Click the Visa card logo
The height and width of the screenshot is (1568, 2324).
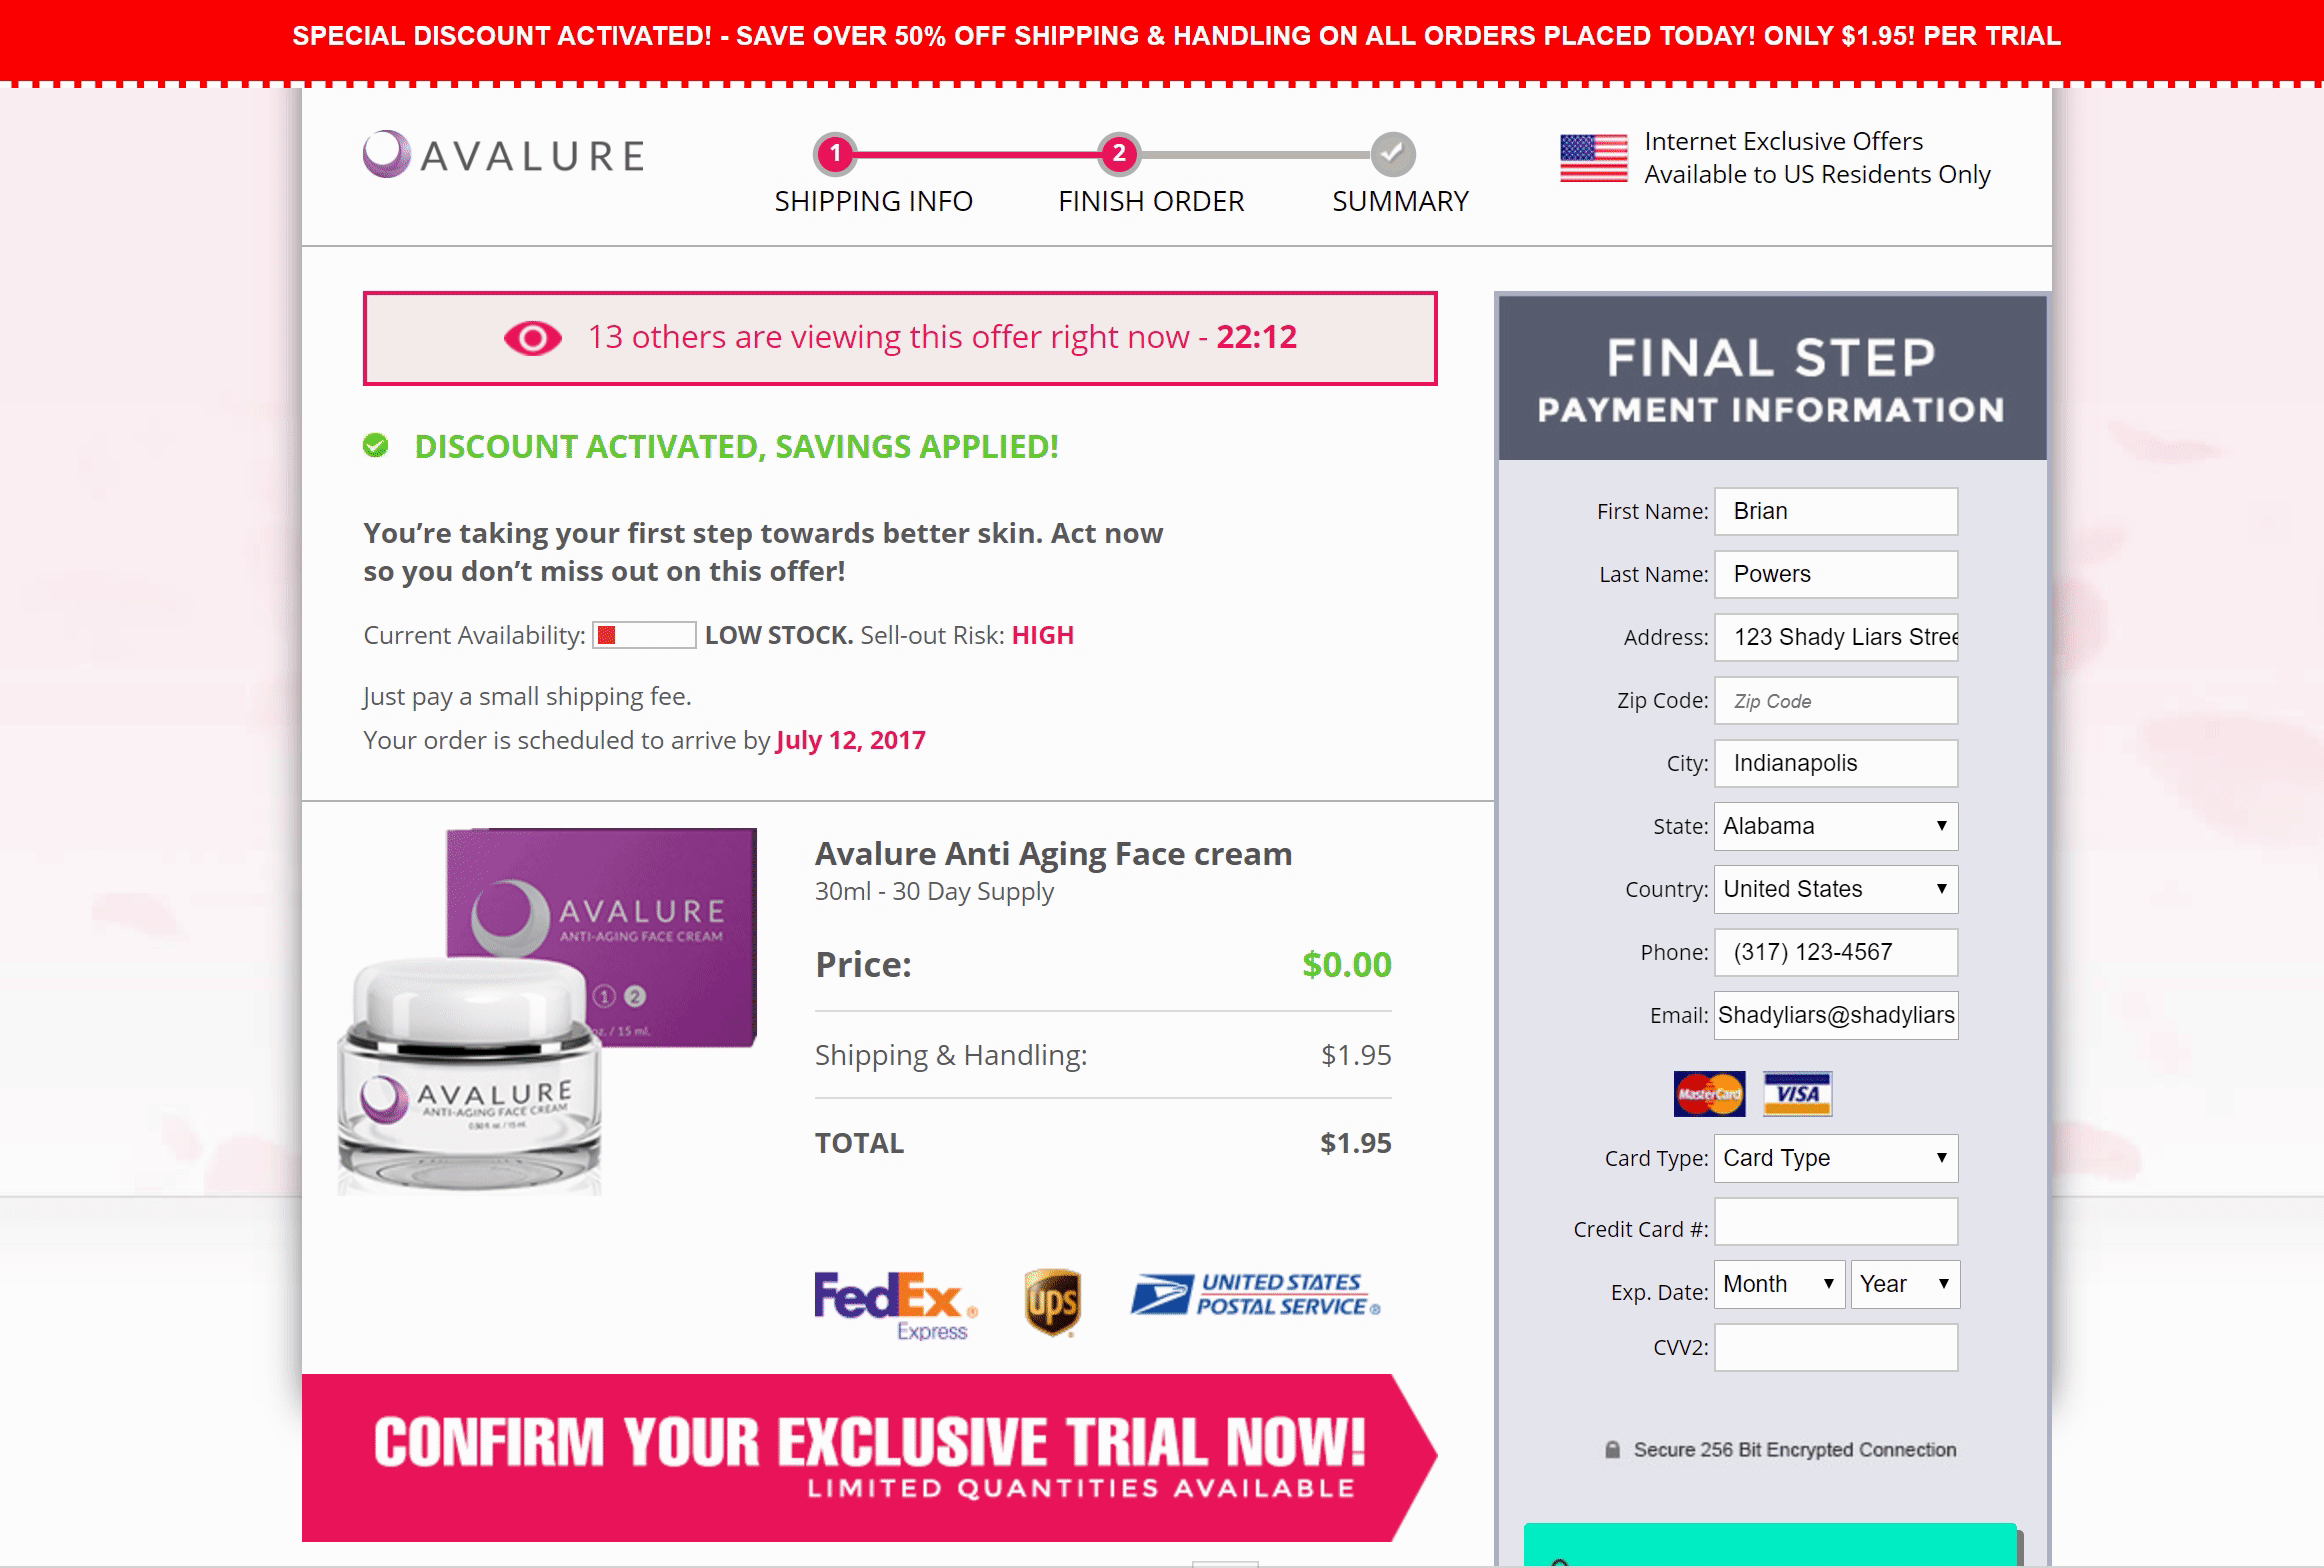pos(1797,1093)
